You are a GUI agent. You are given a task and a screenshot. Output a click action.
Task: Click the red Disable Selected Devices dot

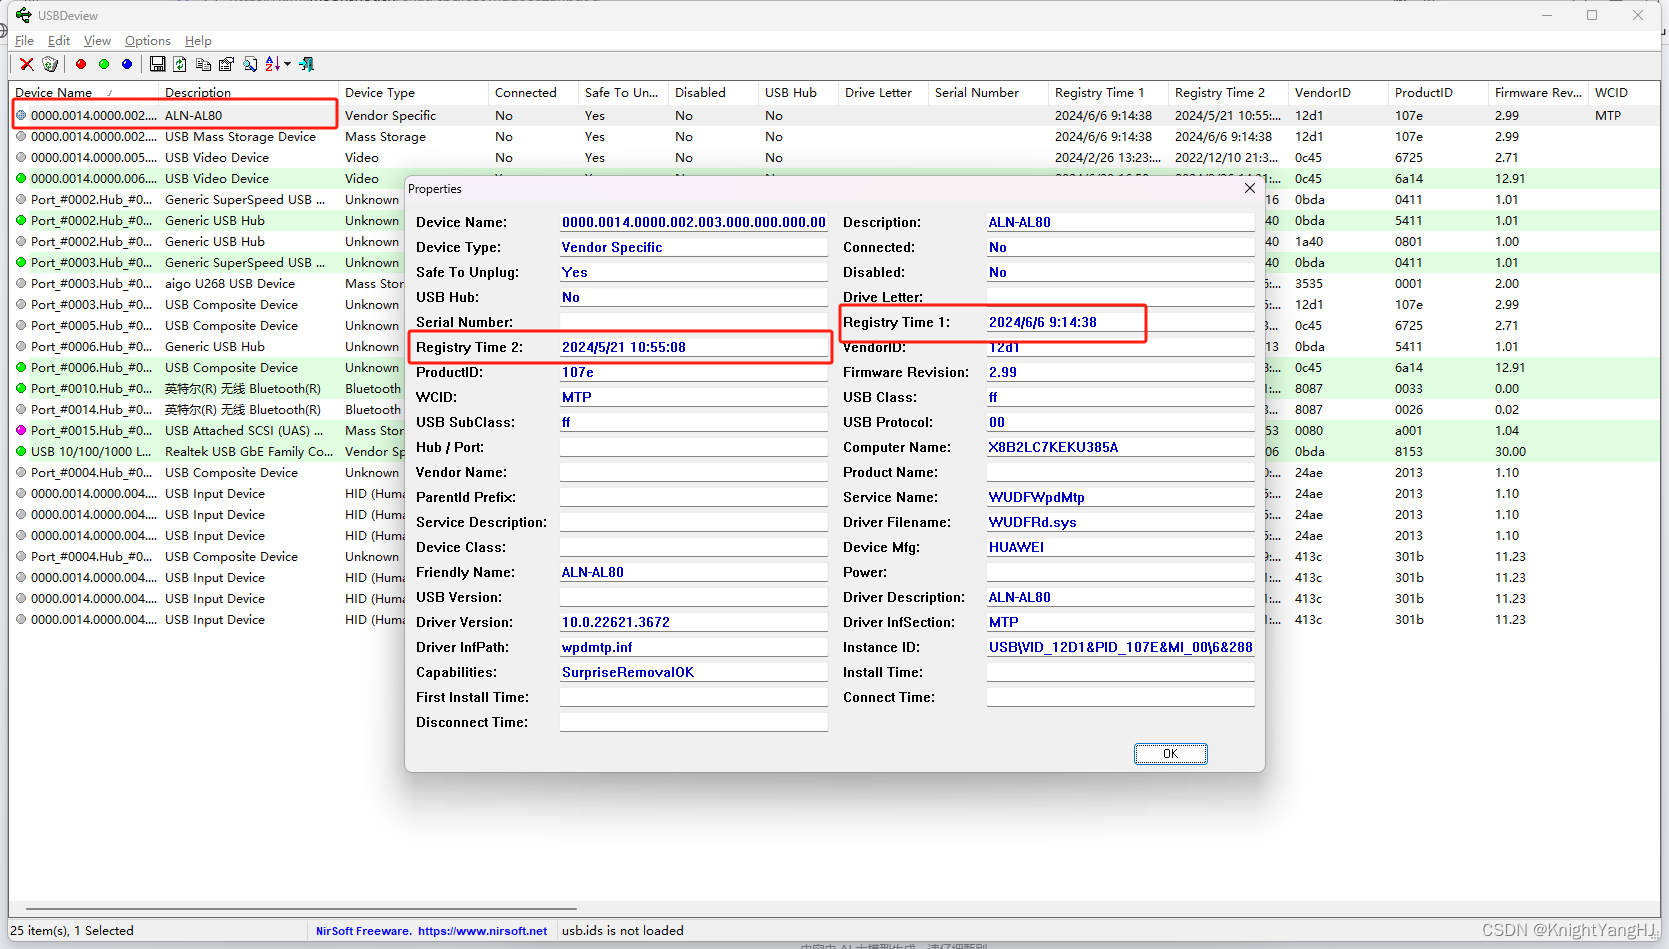click(x=81, y=64)
